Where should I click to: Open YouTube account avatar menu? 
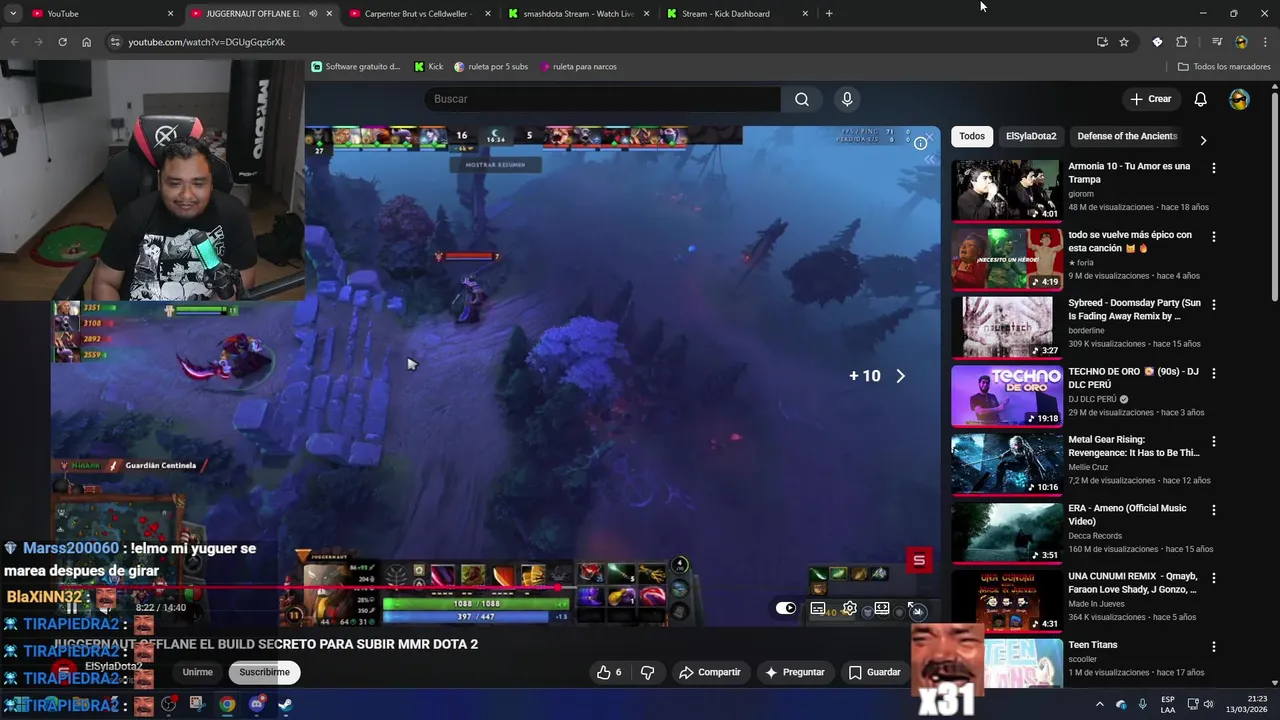pos(1239,99)
